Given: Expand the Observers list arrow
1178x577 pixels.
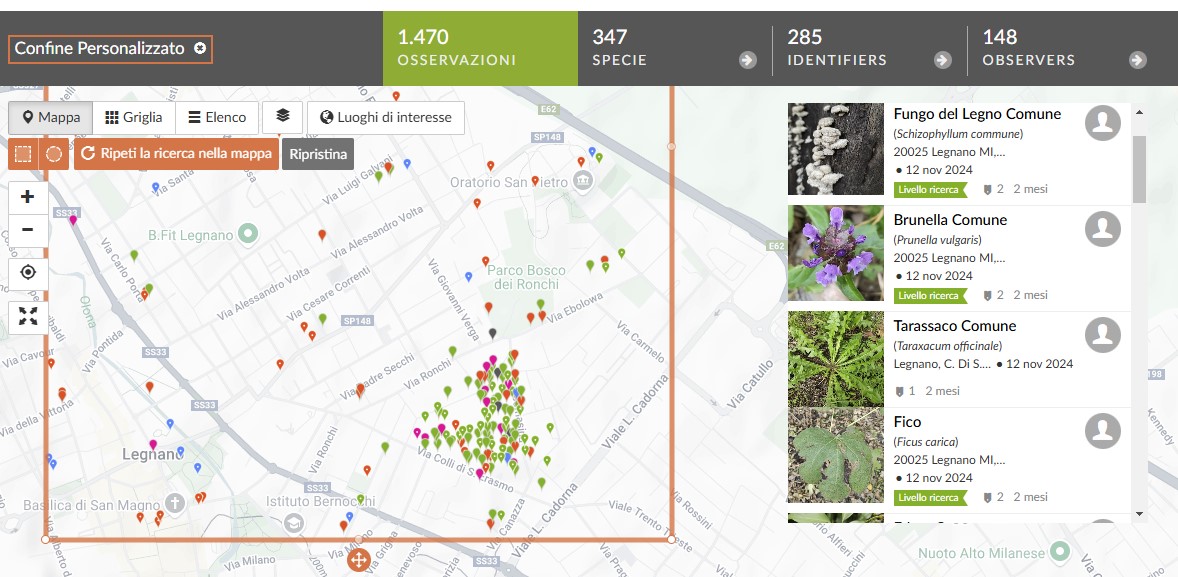Looking at the screenshot, I should [x=1137, y=60].
